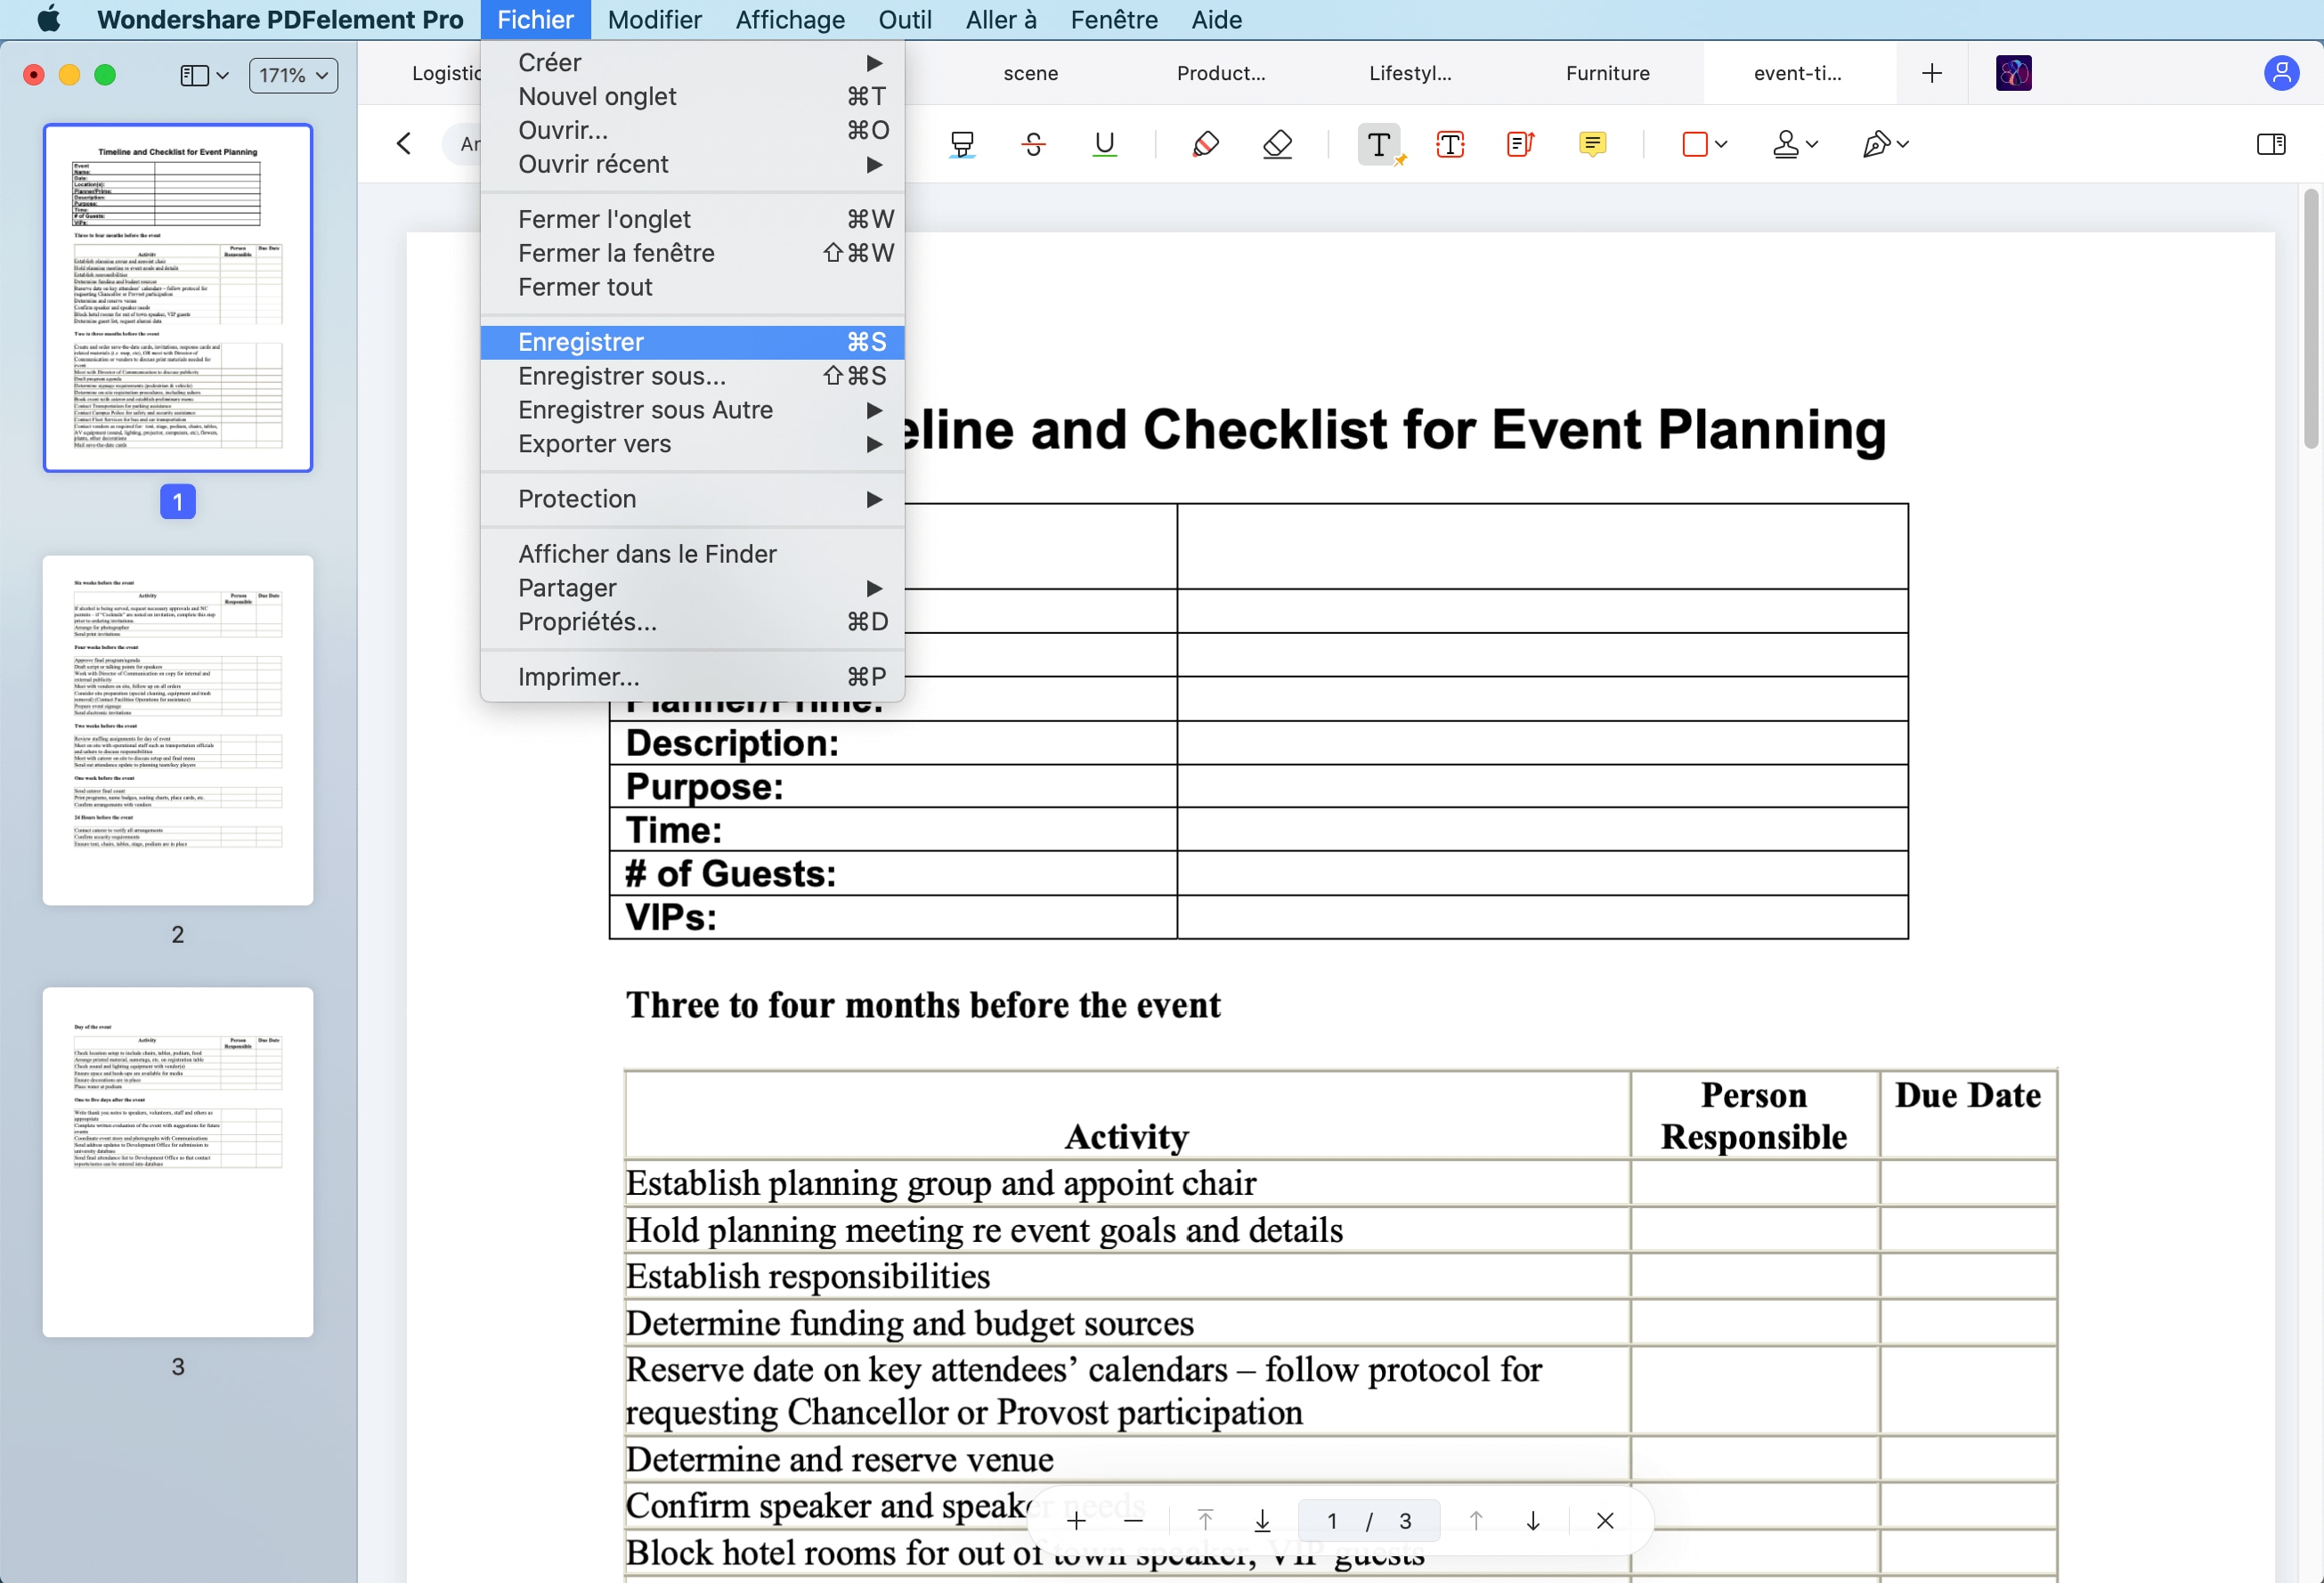The image size is (2324, 1583).
Task: Click Imprimer to print document
Action: pyautogui.click(x=580, y=677)
